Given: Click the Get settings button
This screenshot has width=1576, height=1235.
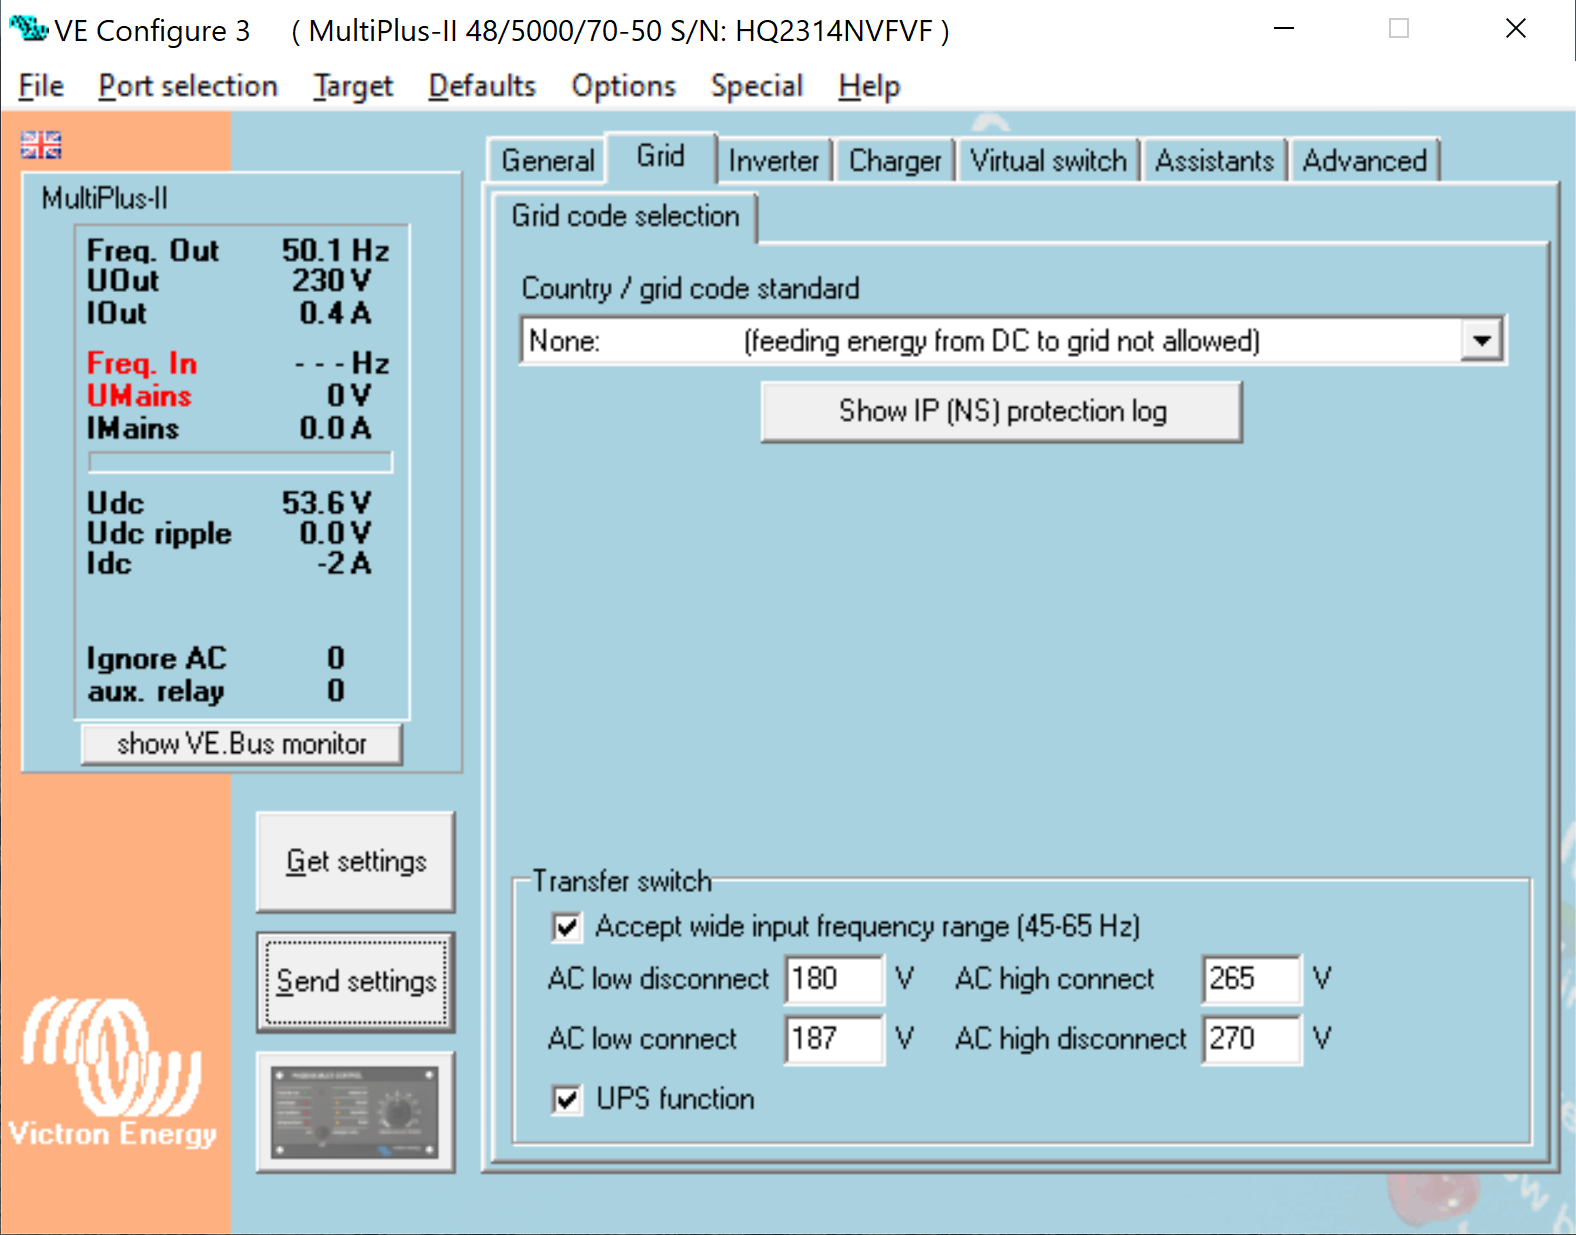Looking at the screenshot, I should [356, 862].
